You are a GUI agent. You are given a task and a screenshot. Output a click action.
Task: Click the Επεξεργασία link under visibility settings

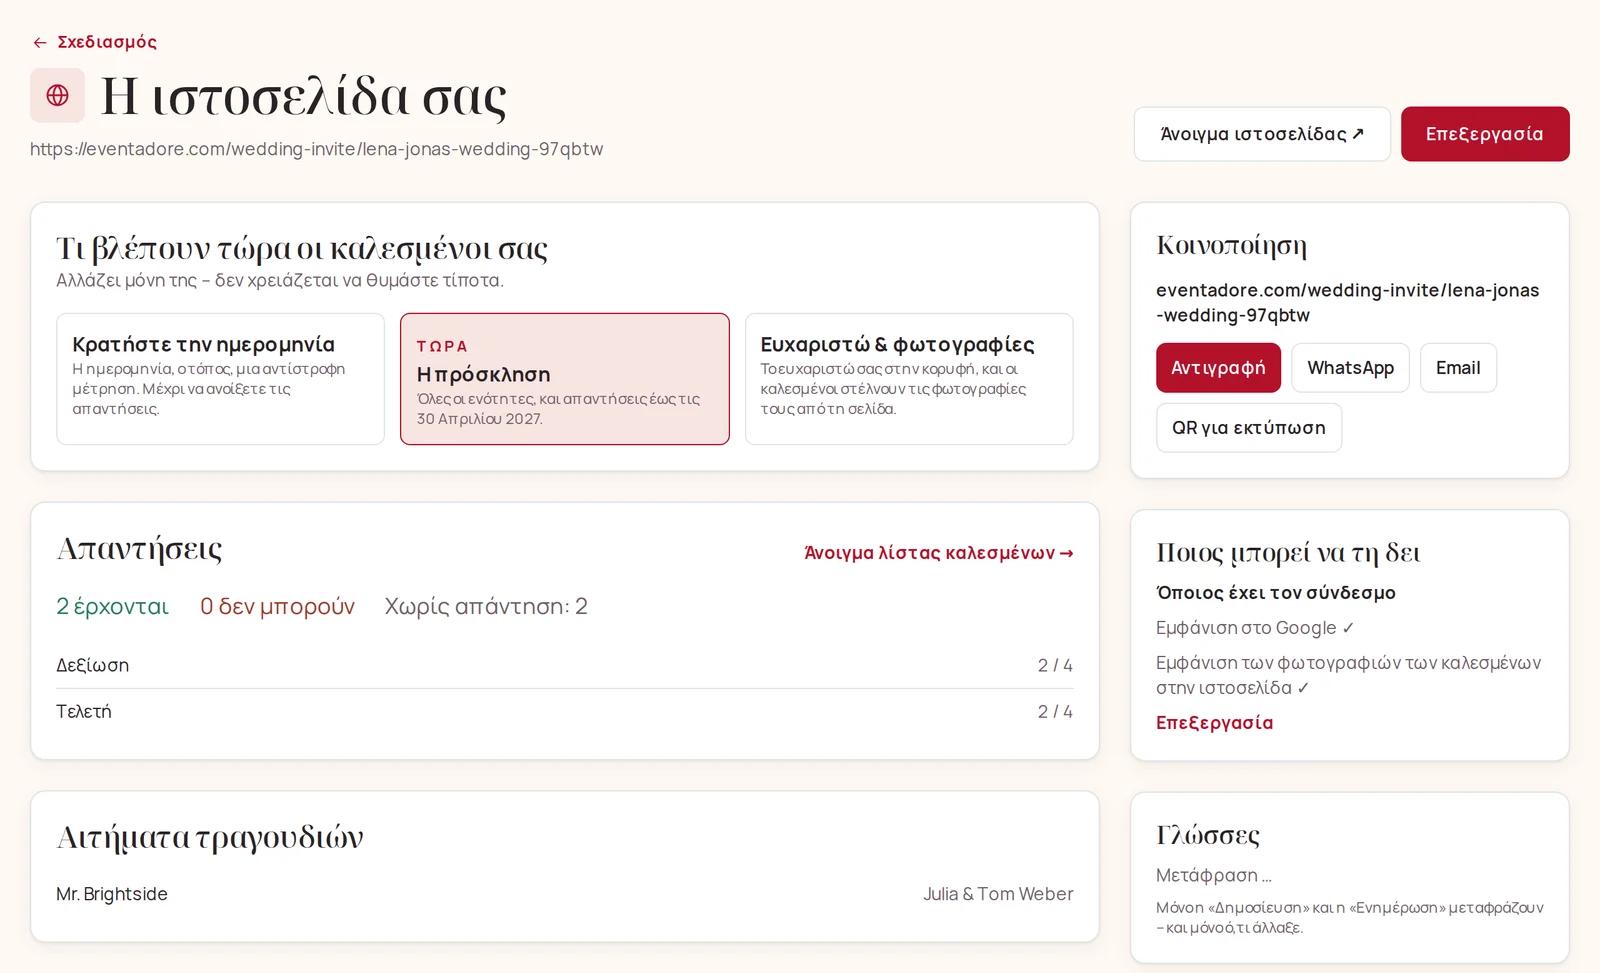coord(1214,723)
